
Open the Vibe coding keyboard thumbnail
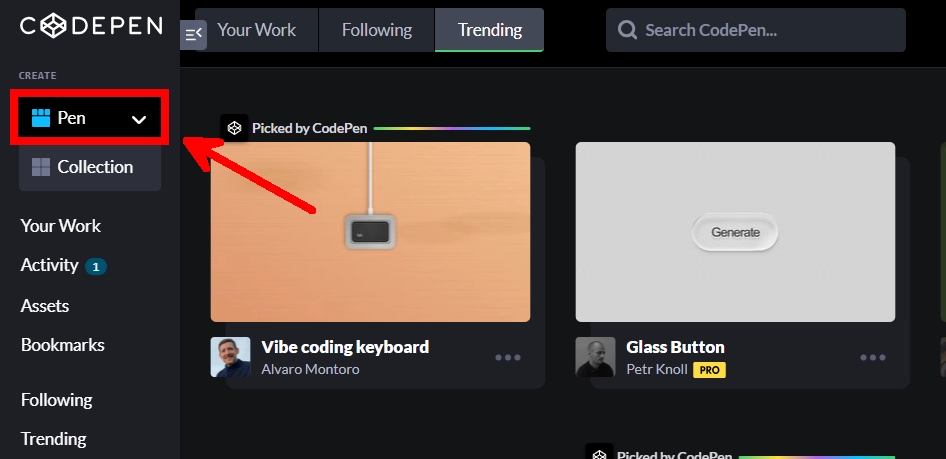click(x=370, y=232)
